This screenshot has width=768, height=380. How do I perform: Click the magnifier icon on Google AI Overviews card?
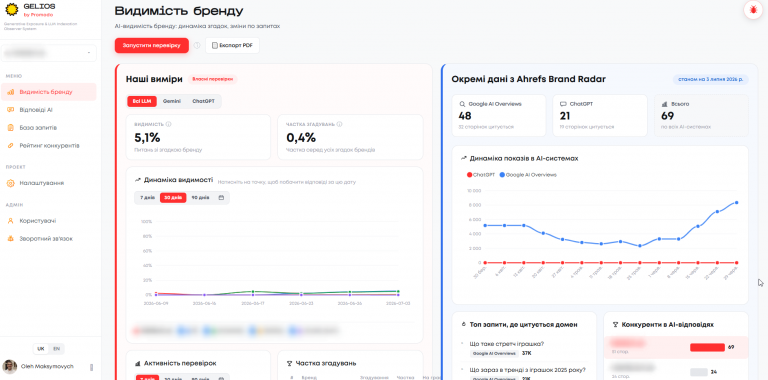tap(462, 104)
